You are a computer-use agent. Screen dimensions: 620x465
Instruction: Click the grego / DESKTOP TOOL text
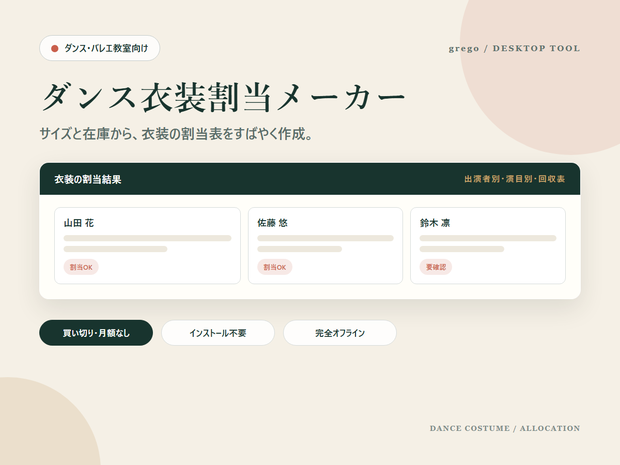[x=514, y=49]
